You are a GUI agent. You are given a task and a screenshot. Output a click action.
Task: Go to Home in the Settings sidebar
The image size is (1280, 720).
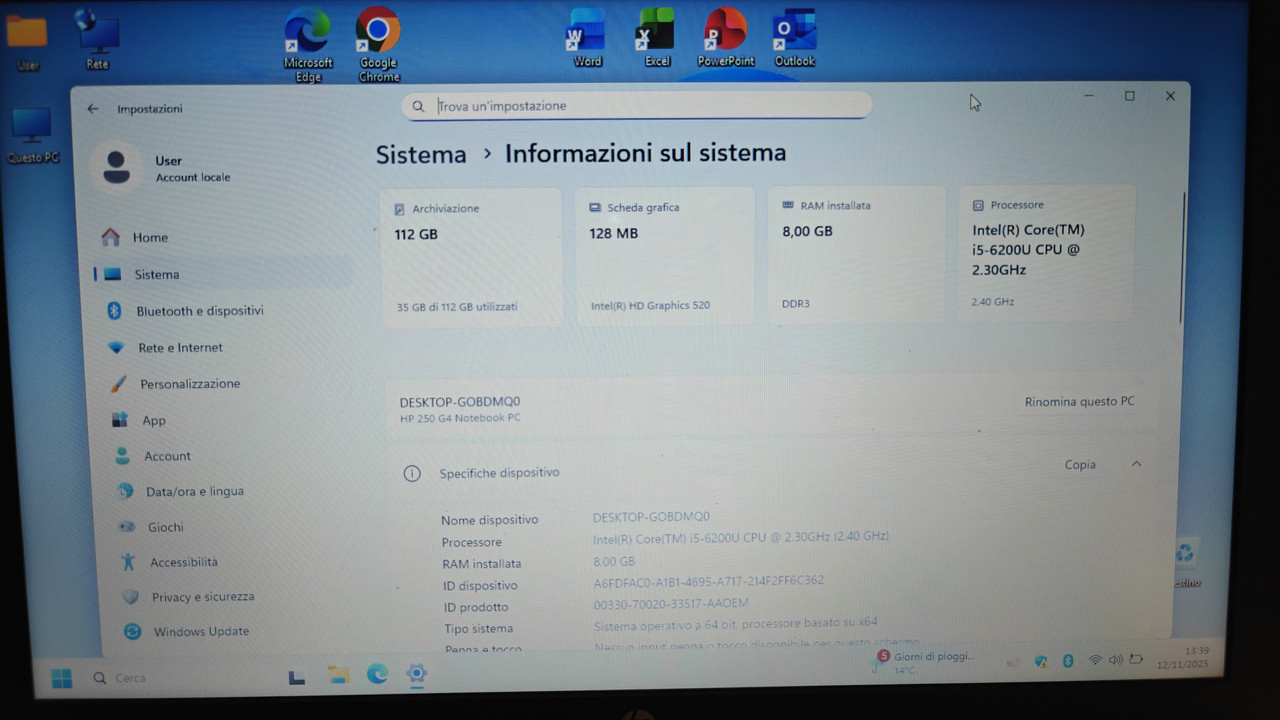pyautogui.click(x=150, y=237)
